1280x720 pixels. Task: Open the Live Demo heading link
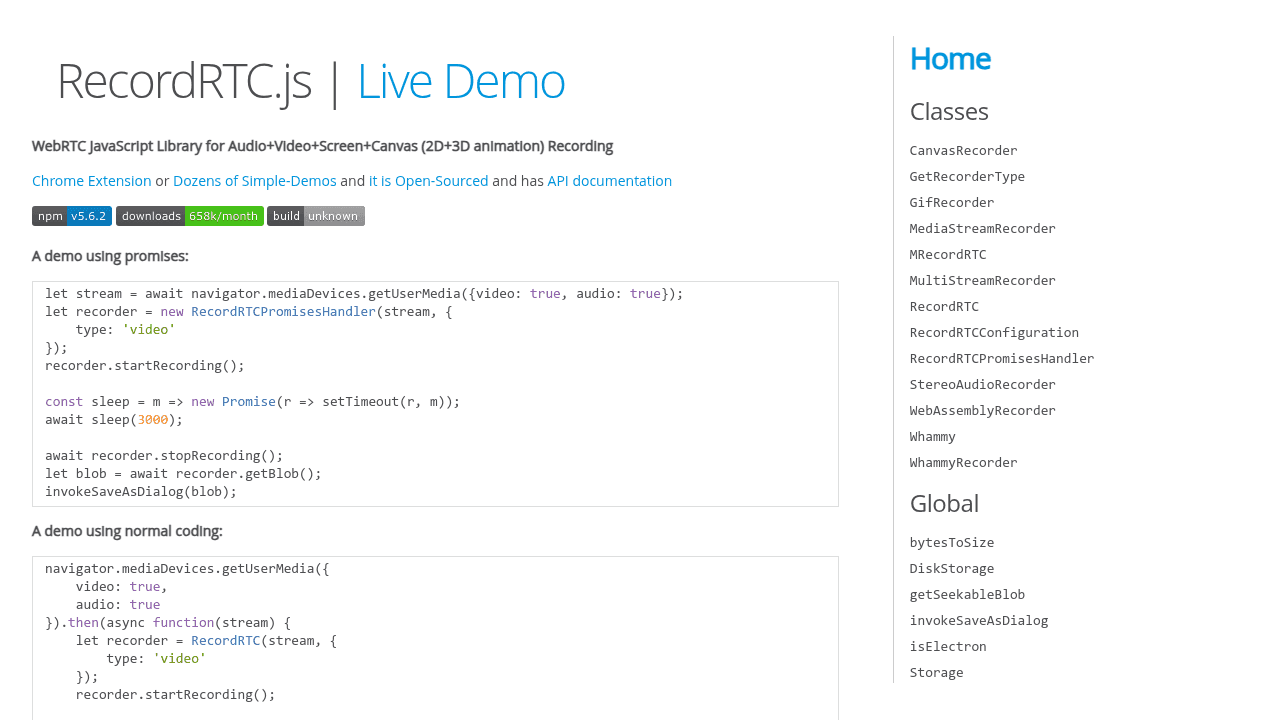461,81
